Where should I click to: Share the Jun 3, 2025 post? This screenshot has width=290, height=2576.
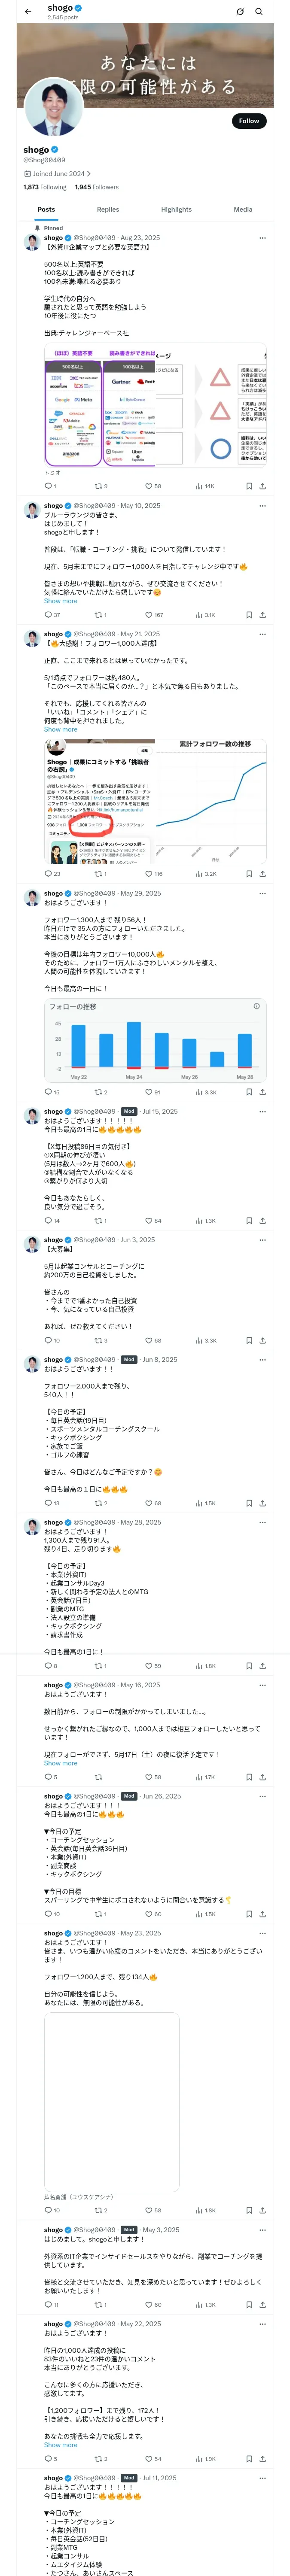point(262,1340)
